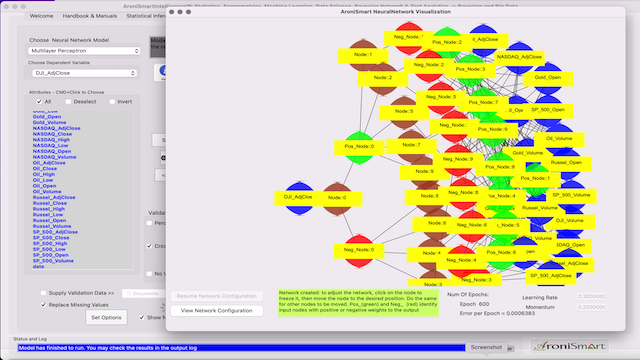Click the Screenshot button

click(486, 347)
